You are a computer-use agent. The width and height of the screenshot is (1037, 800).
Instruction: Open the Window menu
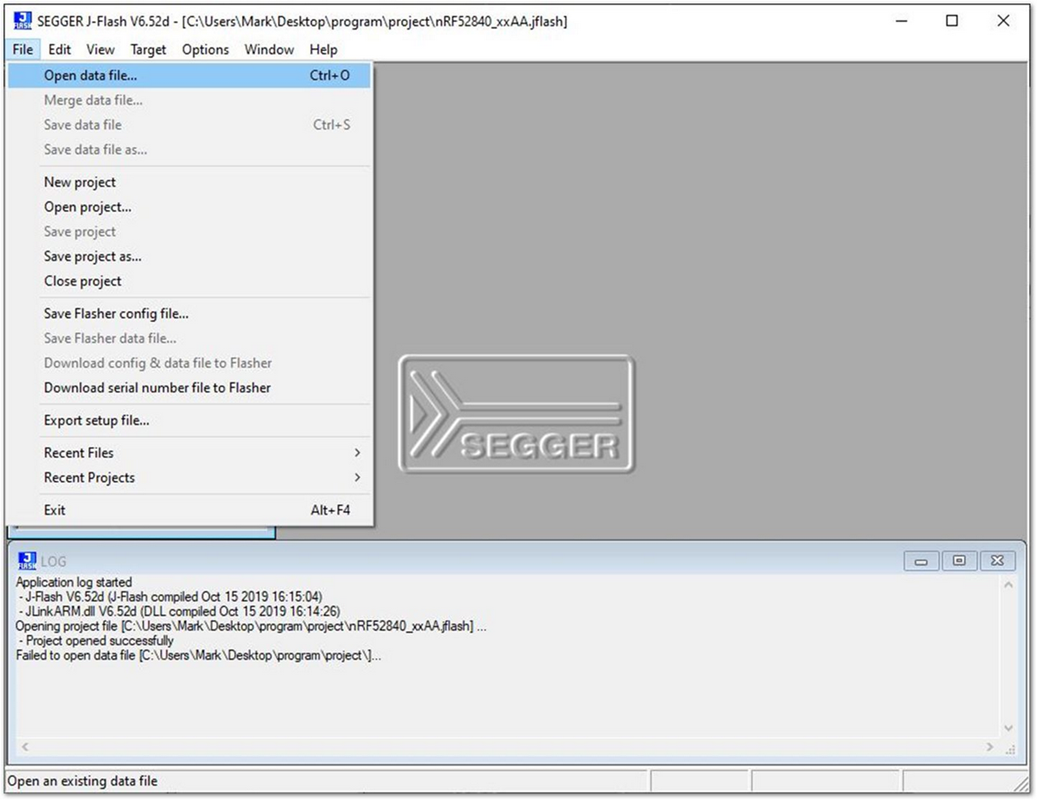coord(269,50)
